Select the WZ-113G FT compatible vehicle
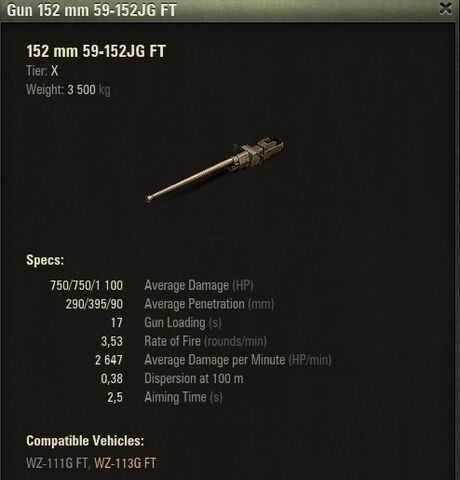The height and width of the screenshot is (480, 460). coord(125,463)
